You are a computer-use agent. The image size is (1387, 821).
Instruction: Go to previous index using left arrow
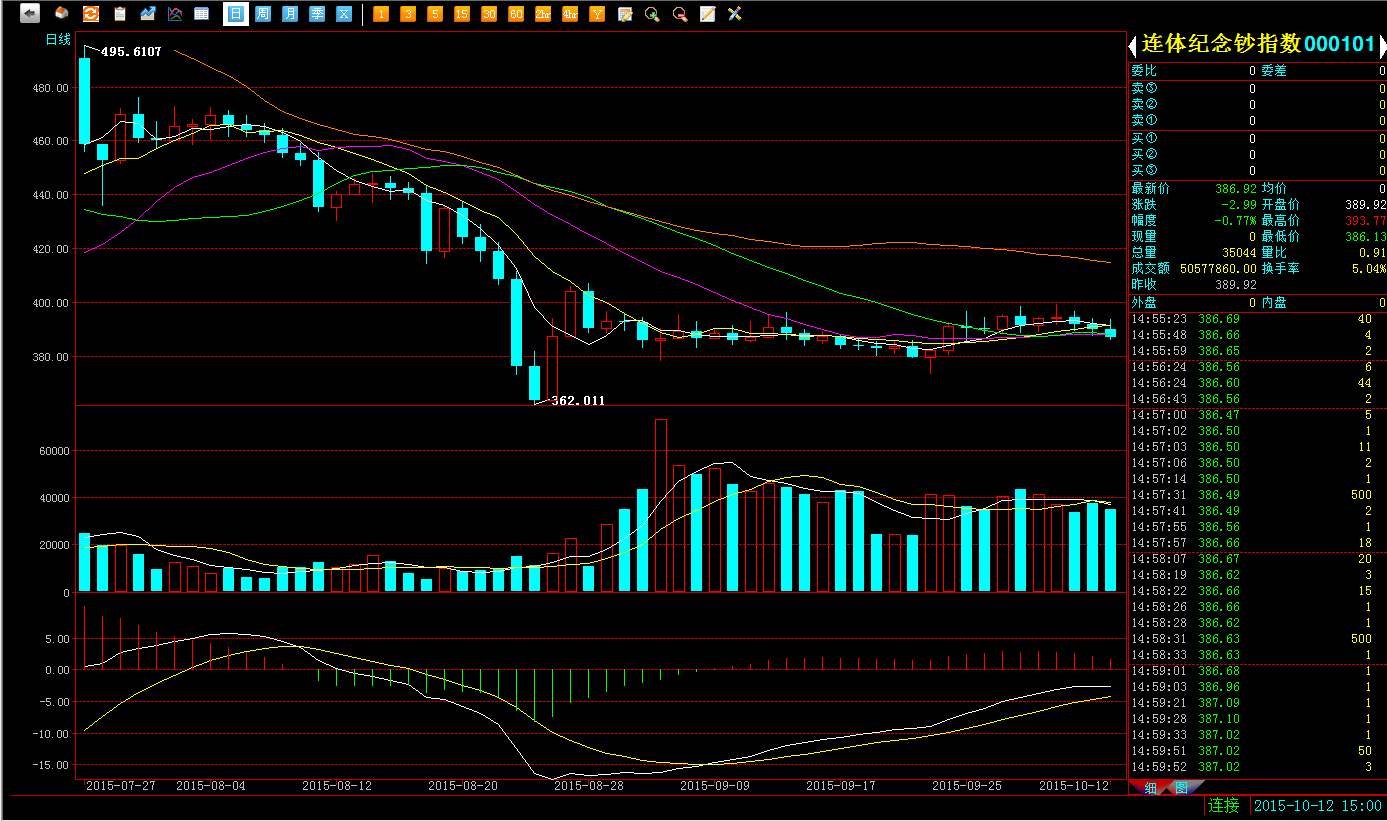click(x=1133, y=45)
